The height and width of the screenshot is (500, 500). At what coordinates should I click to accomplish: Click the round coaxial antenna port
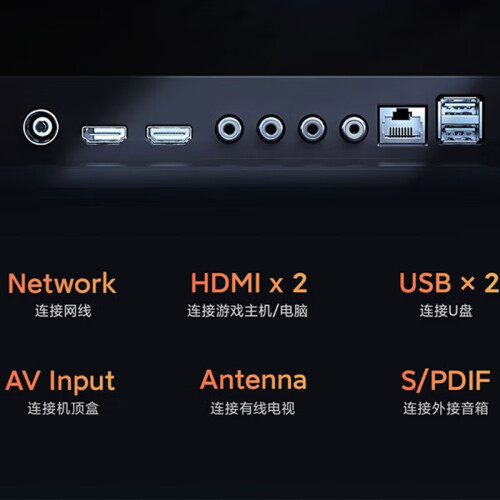41,127
